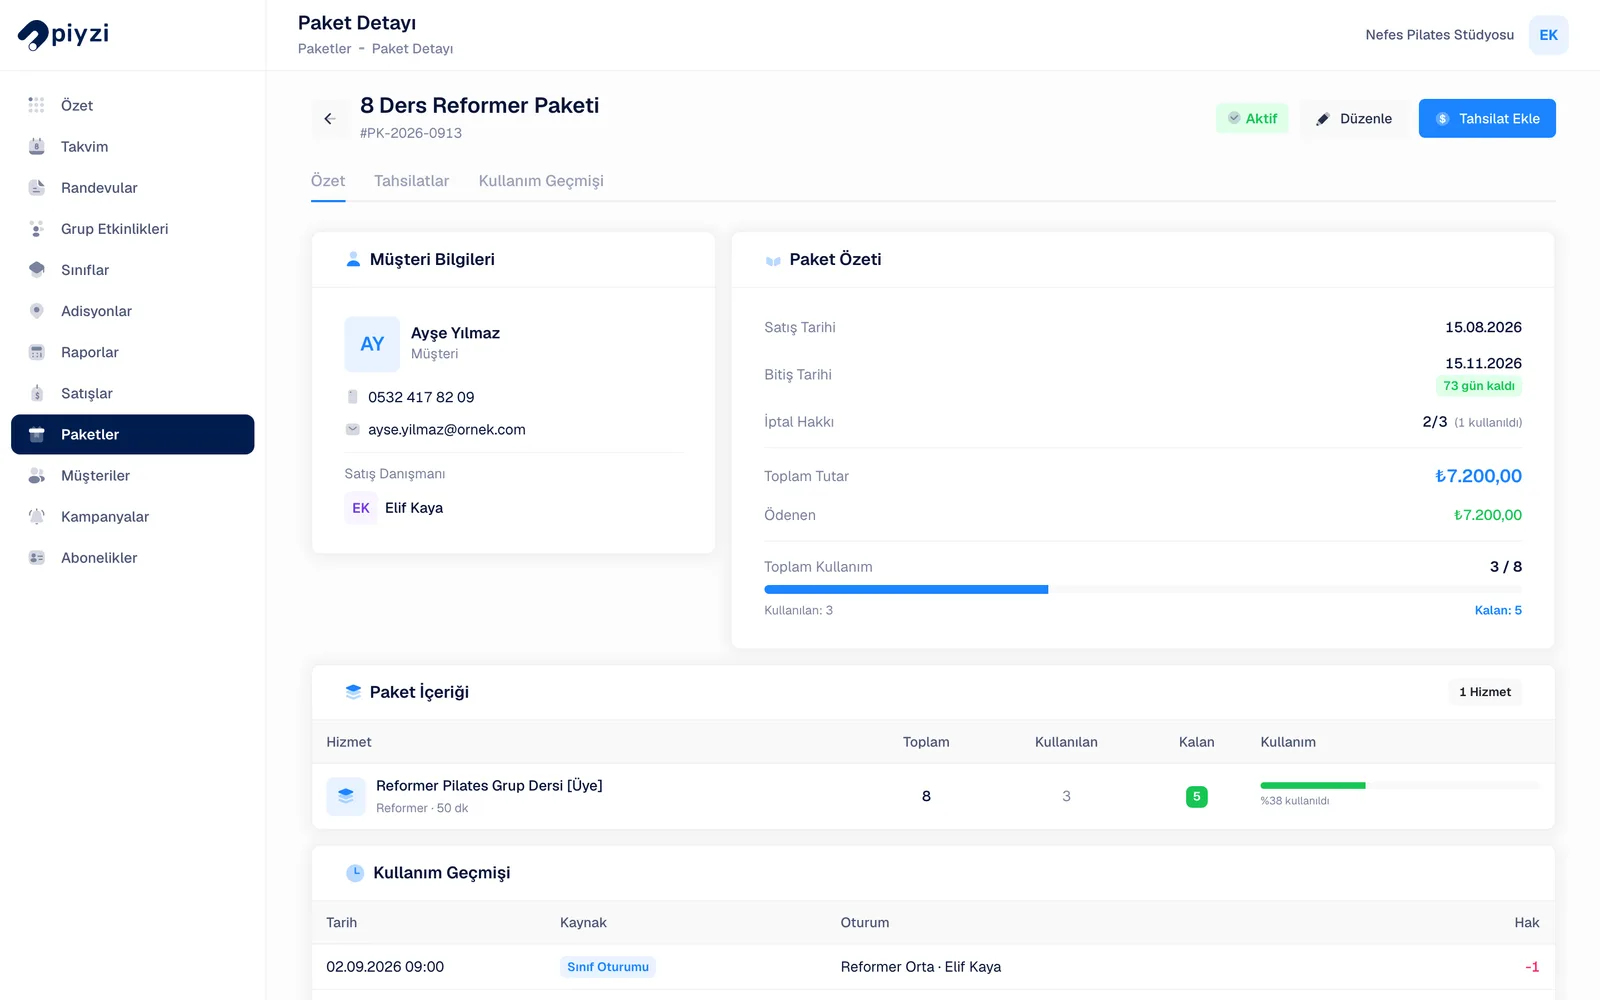The image size is (1600, 1000).
Task: Click phone number 0532 417 82 09
Action: click(x=421, y=397)
